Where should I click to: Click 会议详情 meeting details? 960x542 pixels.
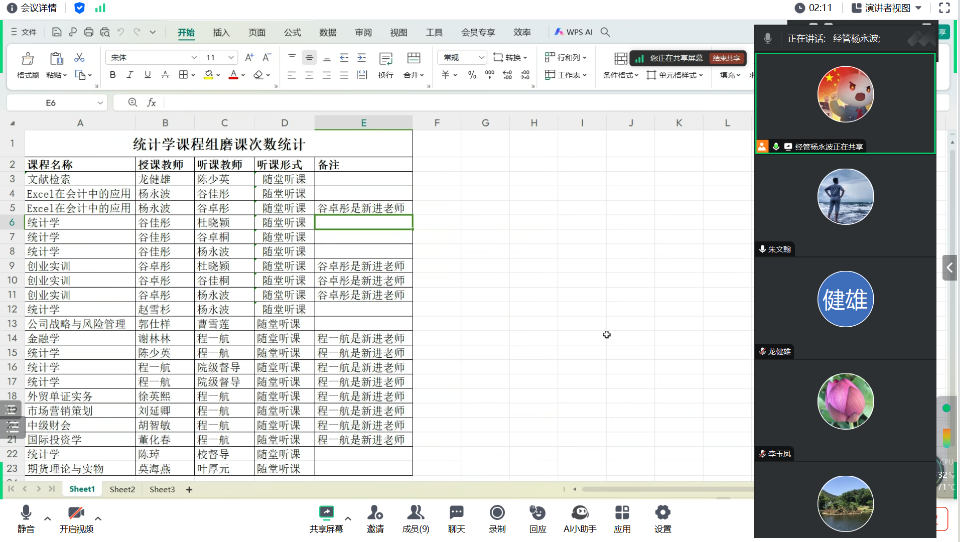[x=37, y=8]
